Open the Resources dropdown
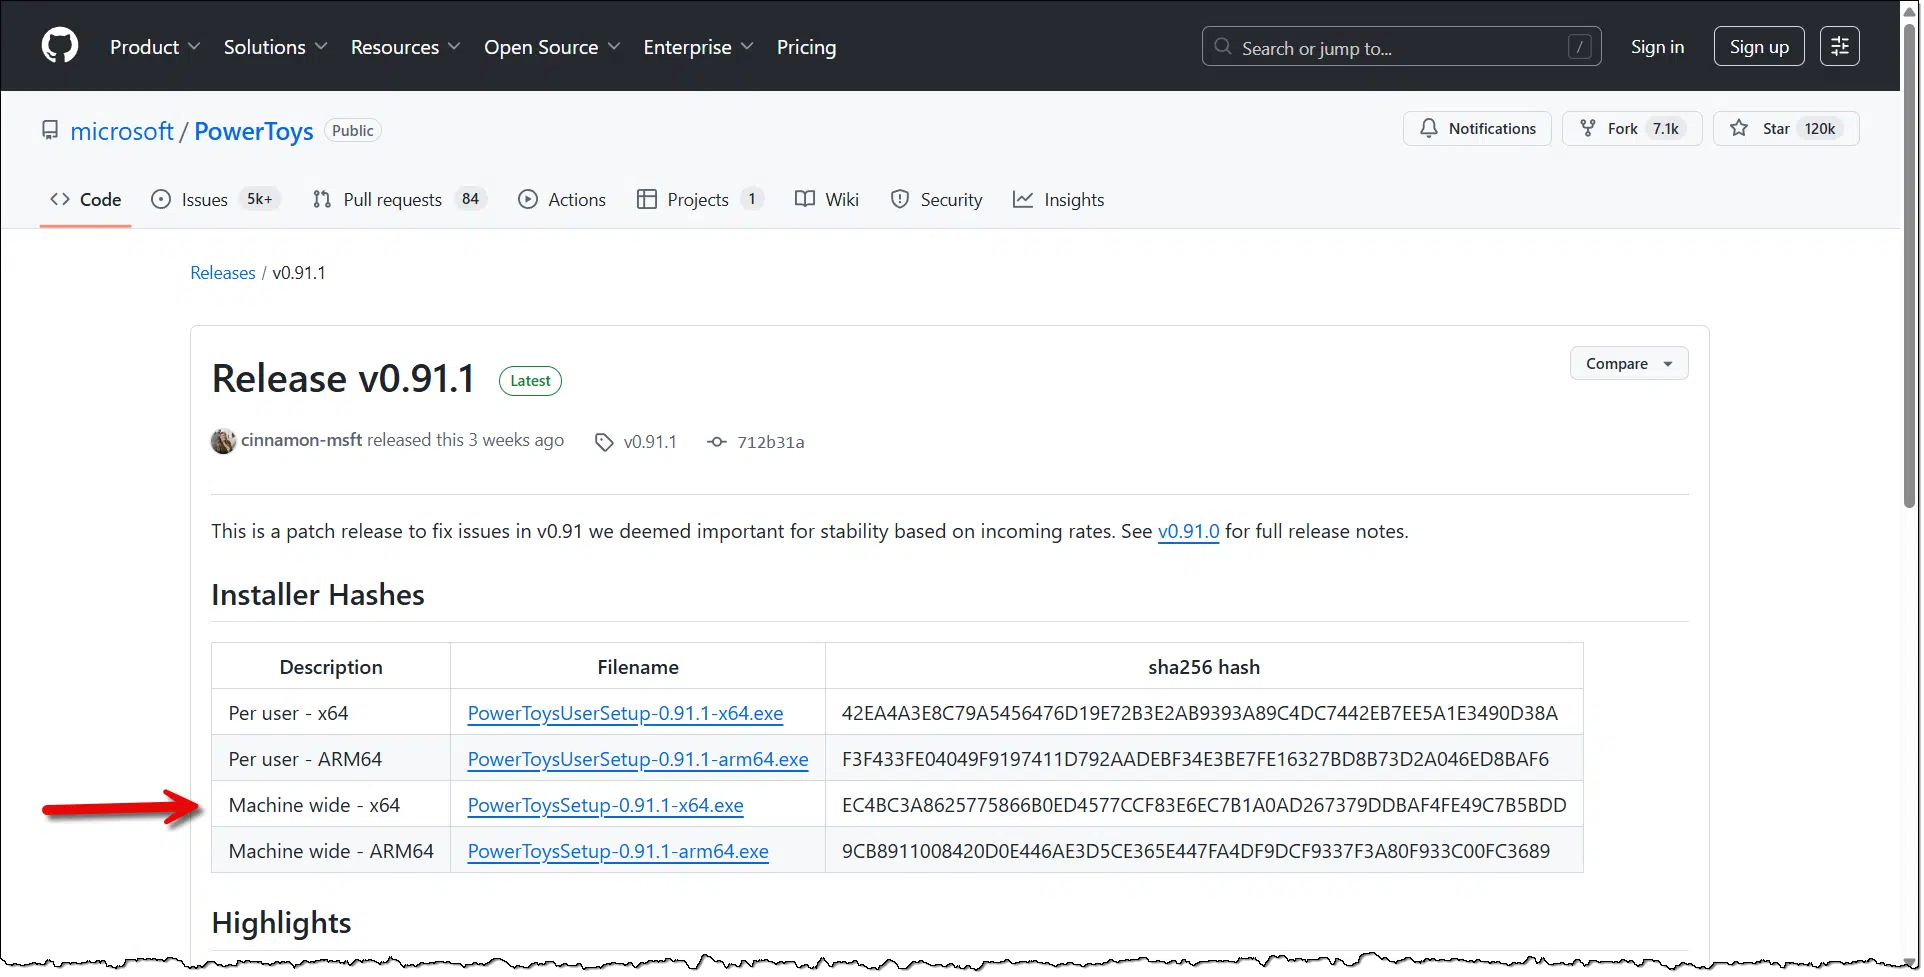Screen dimensions: 1924x977 [x=405, y=47]
